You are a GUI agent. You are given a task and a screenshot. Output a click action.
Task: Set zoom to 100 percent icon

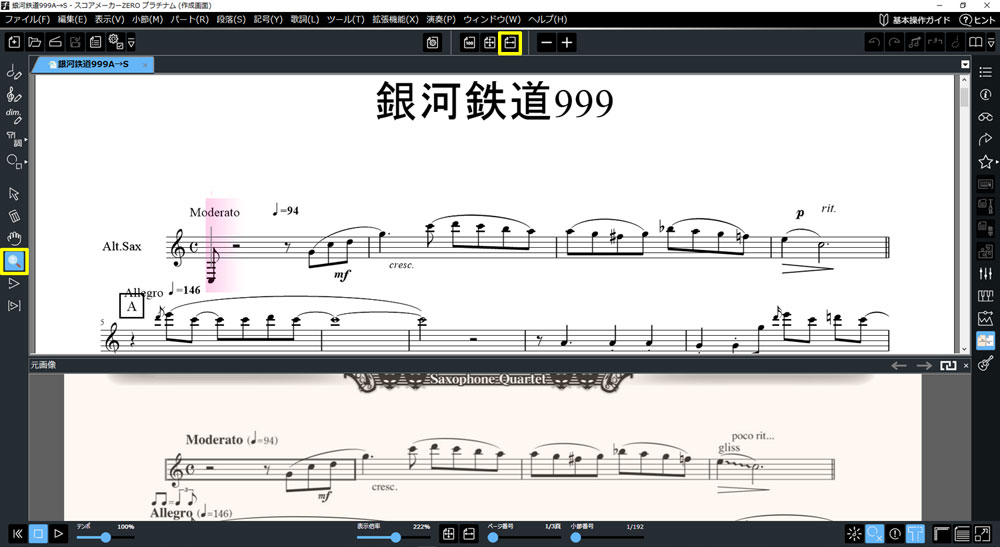pyautogui.click(x=469, y=43)
